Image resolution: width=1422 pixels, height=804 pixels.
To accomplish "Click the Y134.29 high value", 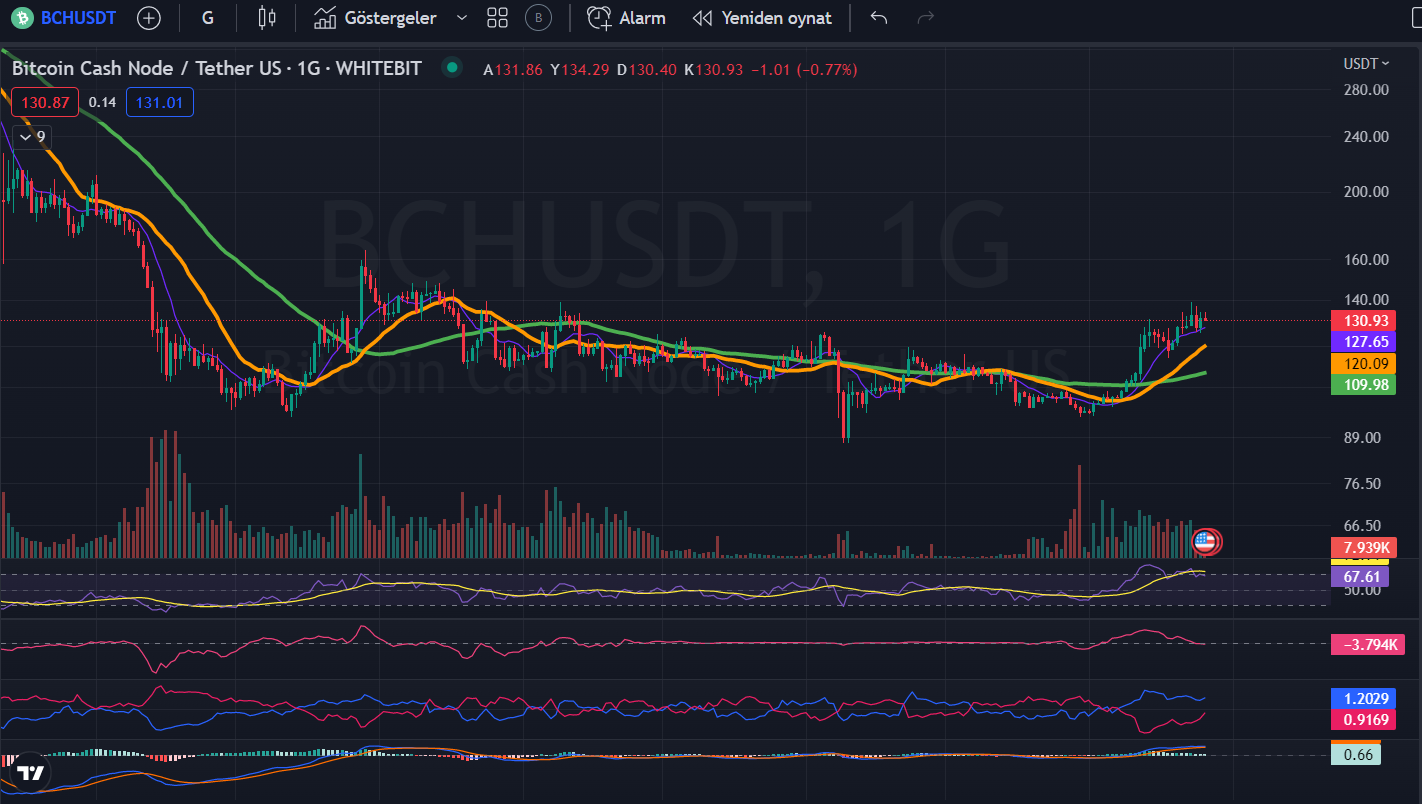I will point(580,70).
